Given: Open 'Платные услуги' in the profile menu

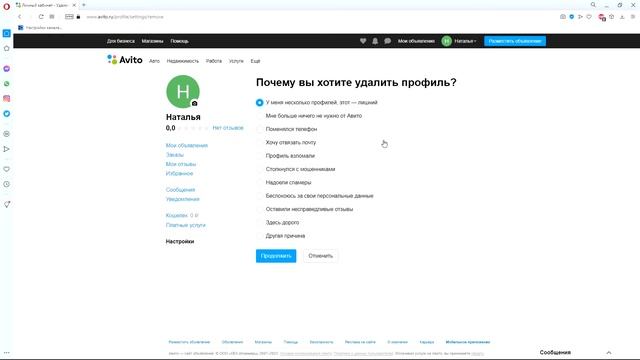Looking at the screenshot, I should coord(186,225).
